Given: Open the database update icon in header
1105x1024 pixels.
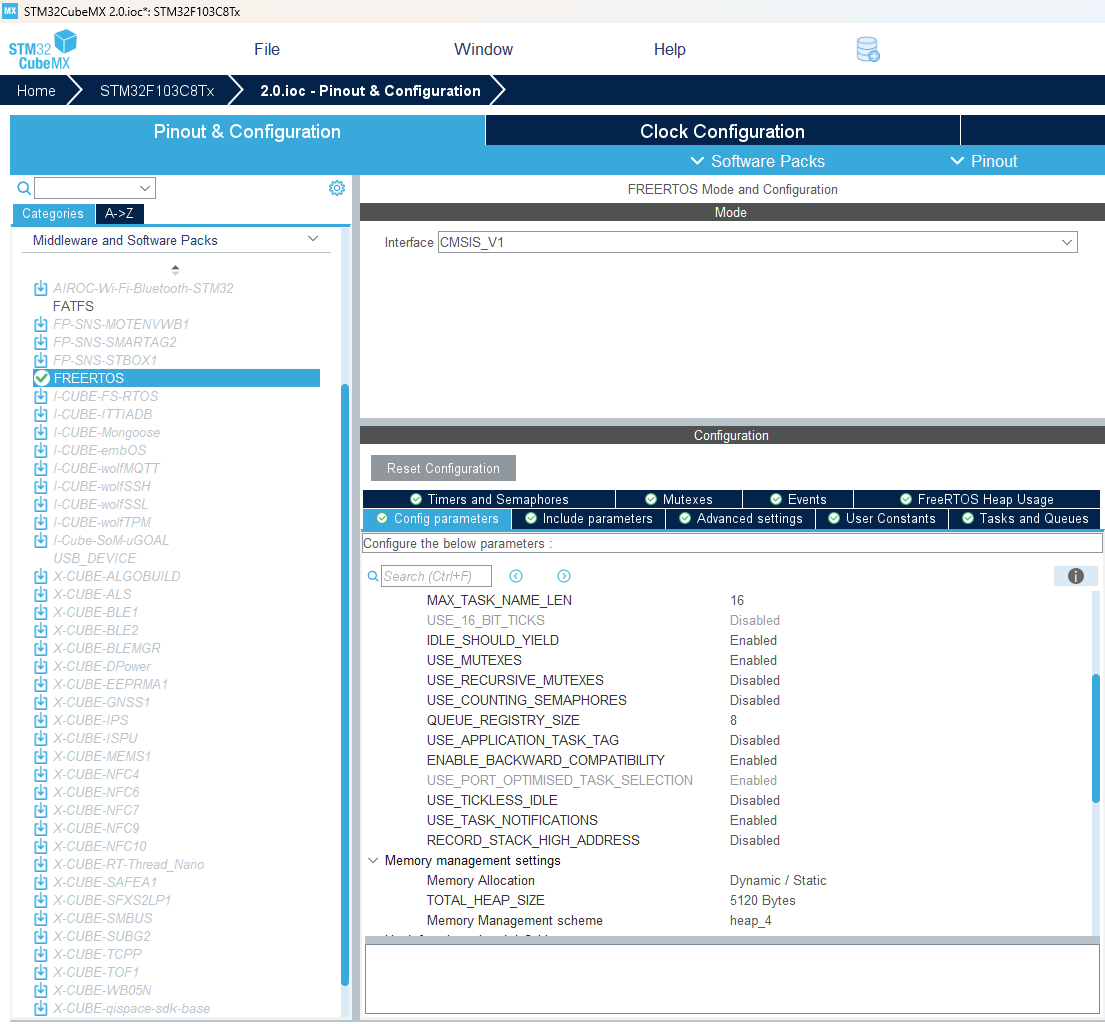Looking at the screenshot, I should pos(868,49).
